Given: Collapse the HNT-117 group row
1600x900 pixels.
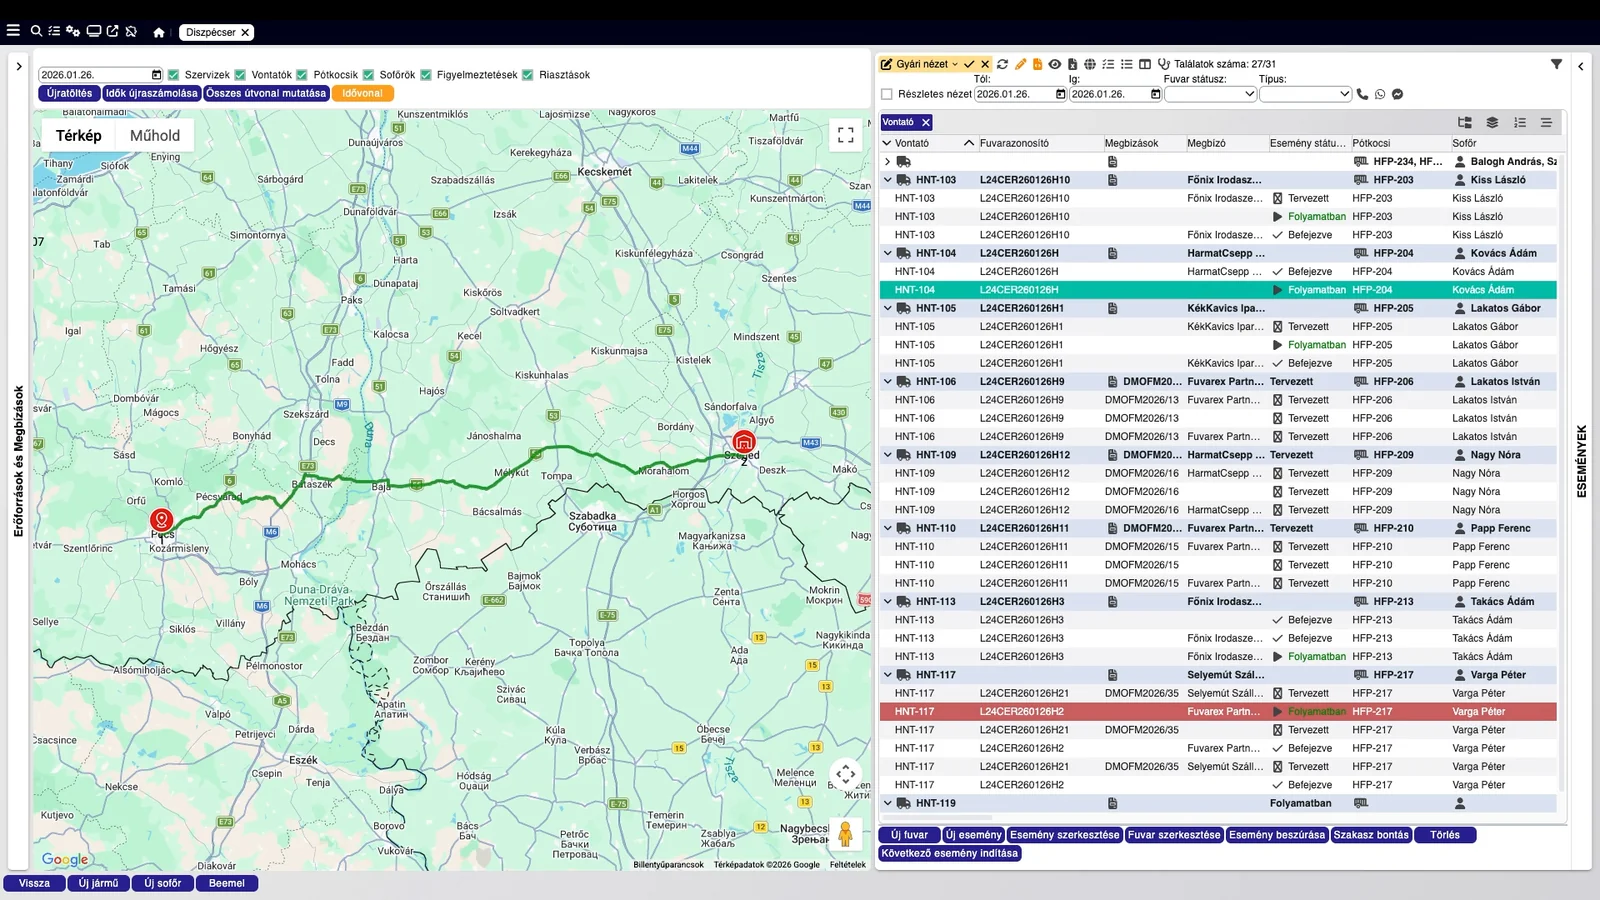Looking at the screenshot, I should 887,675.
